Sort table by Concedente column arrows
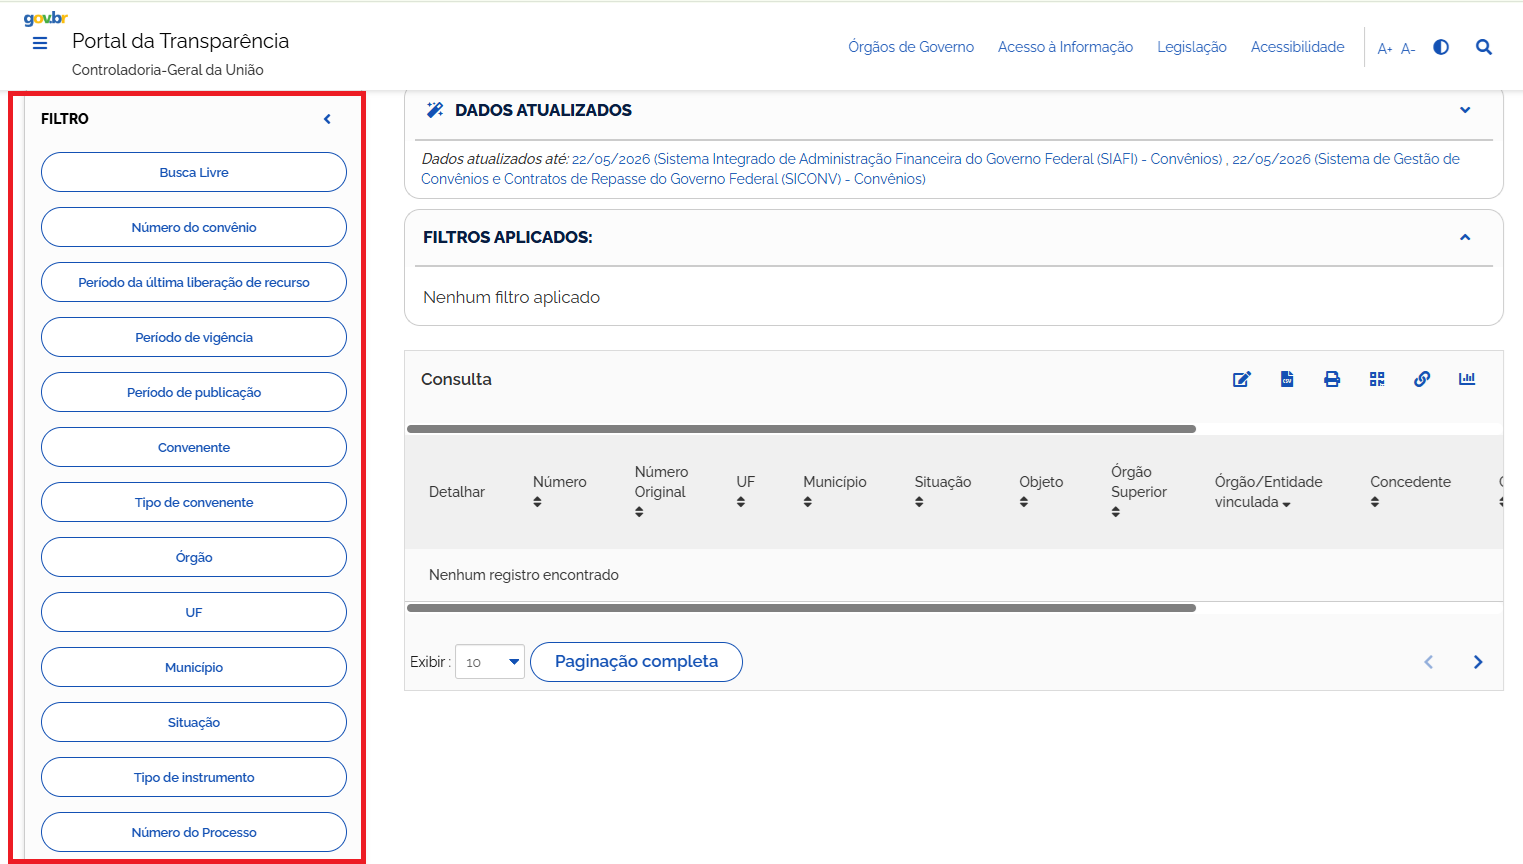 [x=1375, y=502]
